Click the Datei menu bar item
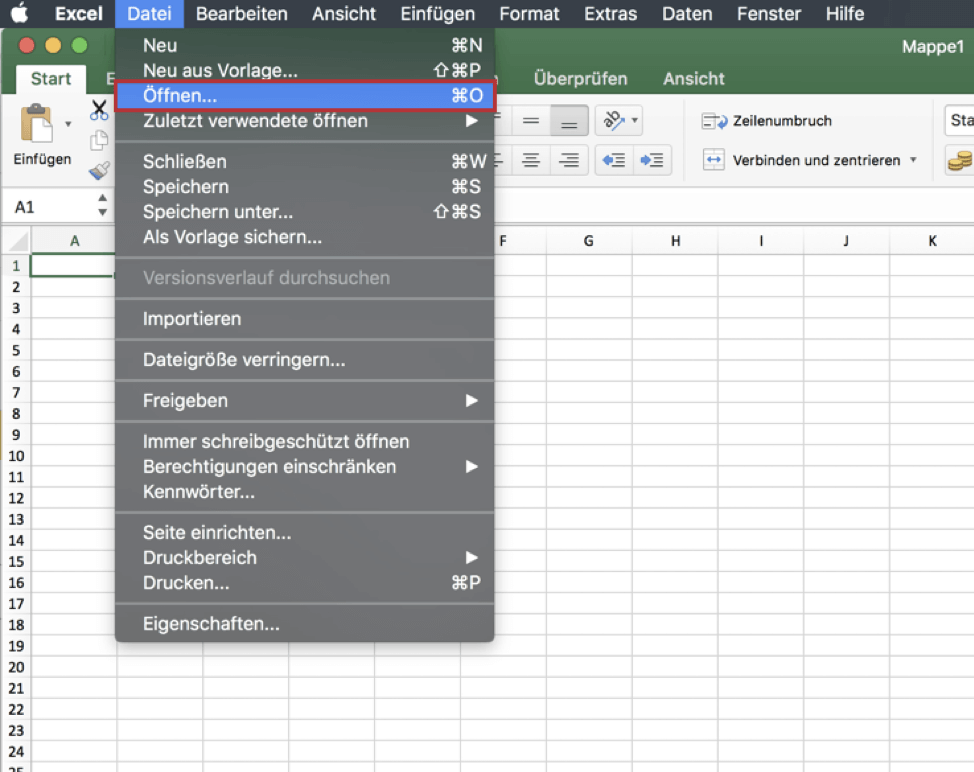Image resolution: width=974 pixels, height=772 pixels. coord(149,14)
